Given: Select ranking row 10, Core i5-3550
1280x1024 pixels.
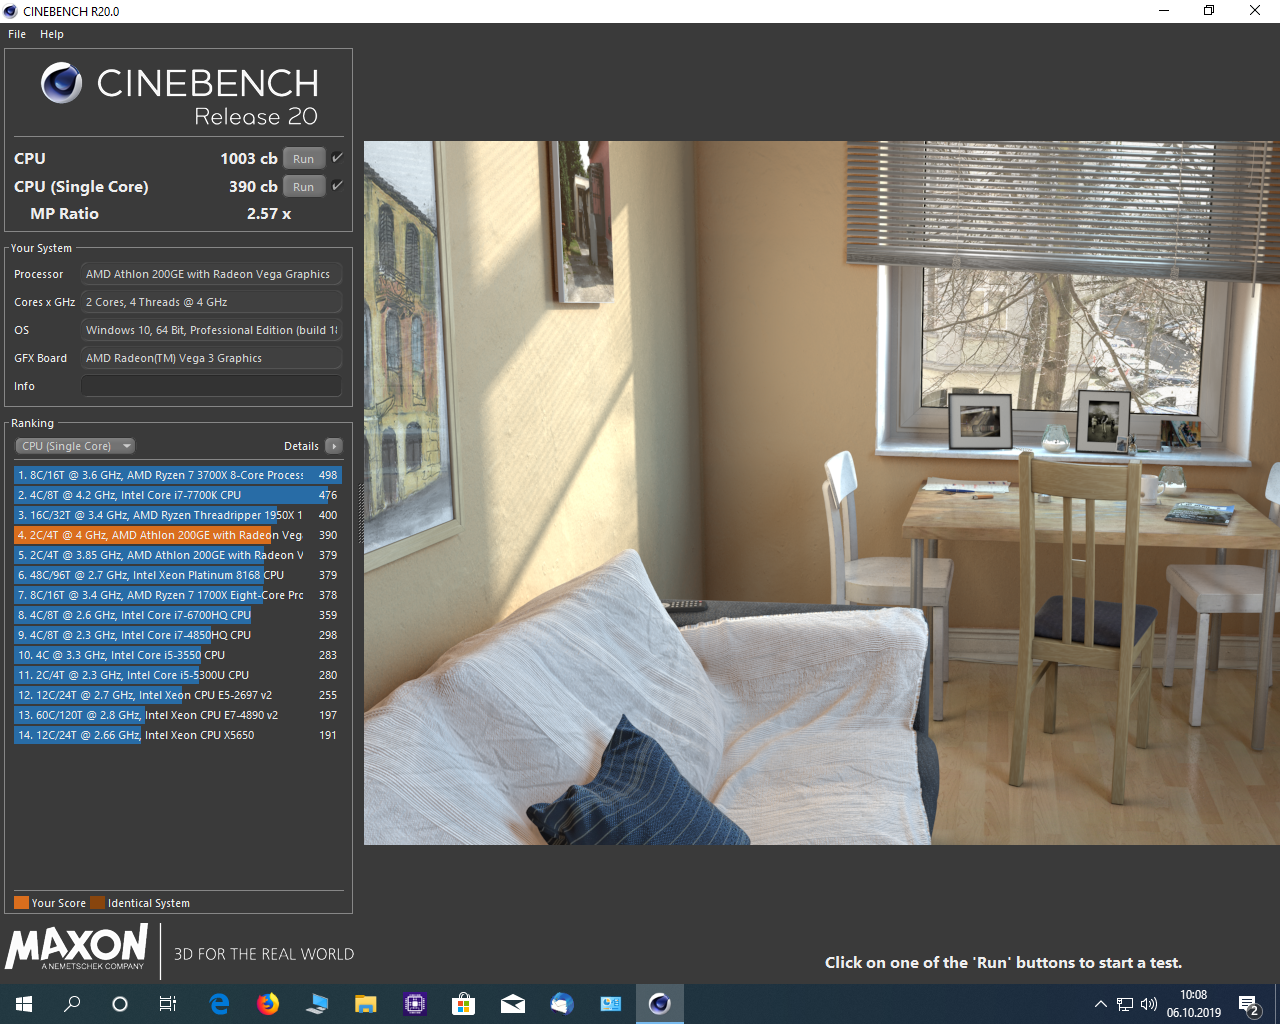Looking at the screenshot, I should (x=178, y=655).
